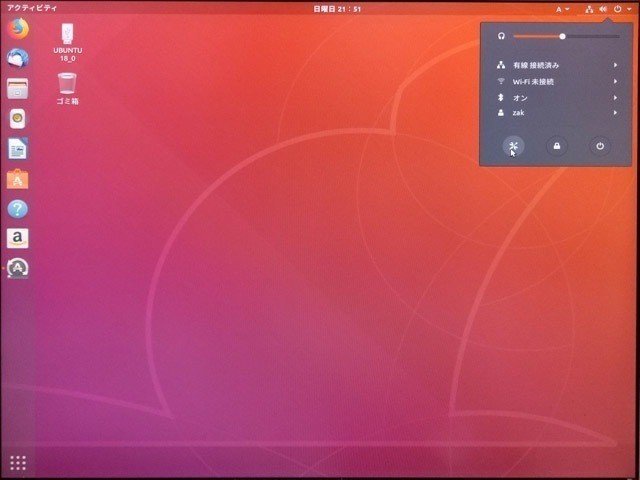The width and height of the screenshot is (640, 480).
Task: Open the Help icon in dock
Action: (18, 209)
